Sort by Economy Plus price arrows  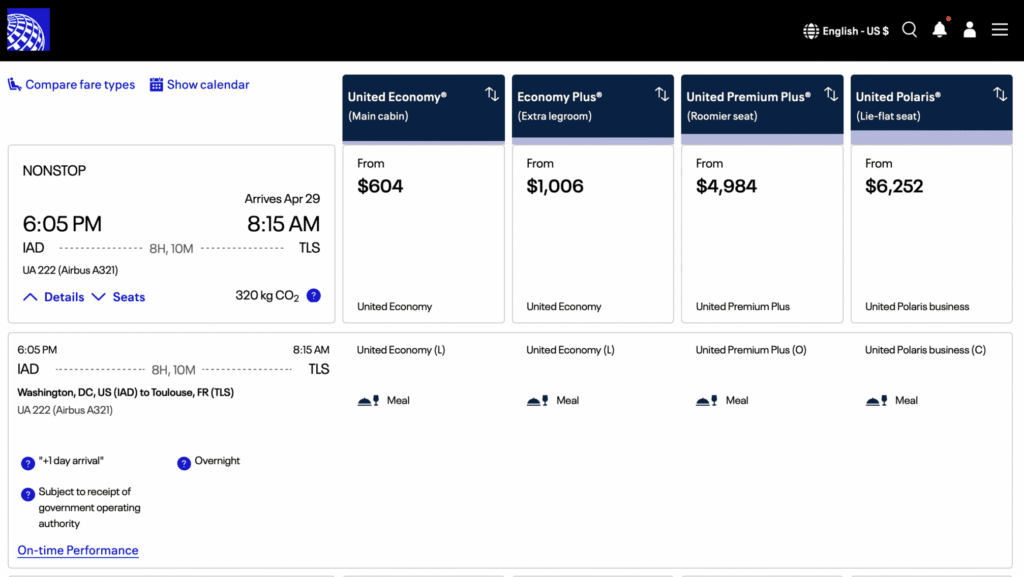662,95
